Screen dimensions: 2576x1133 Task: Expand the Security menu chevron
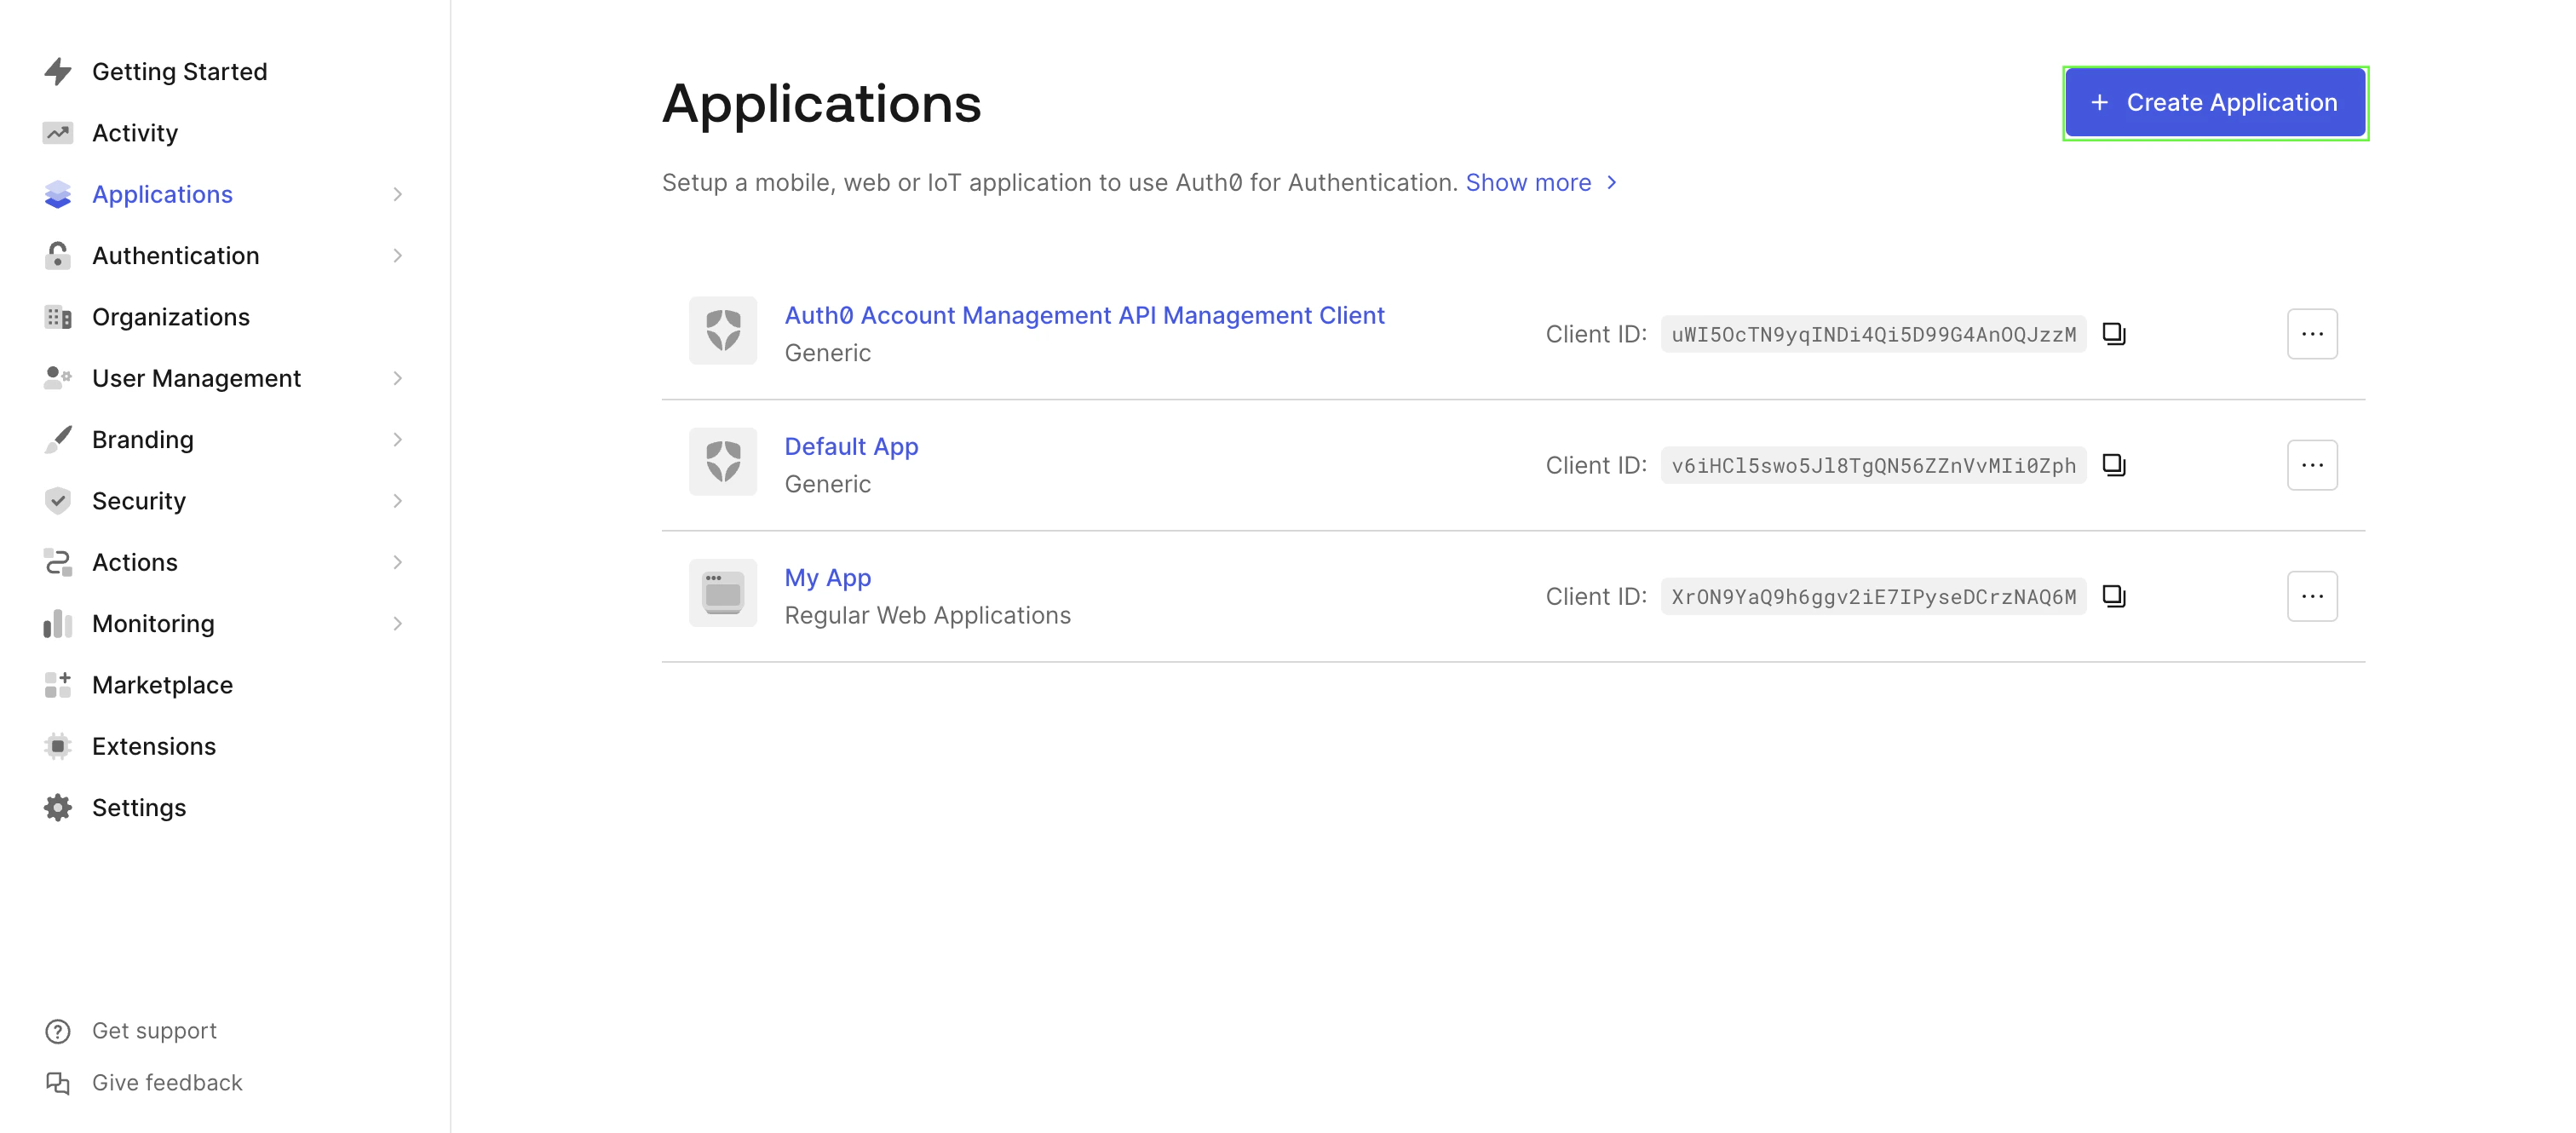[x=397, y=501]
